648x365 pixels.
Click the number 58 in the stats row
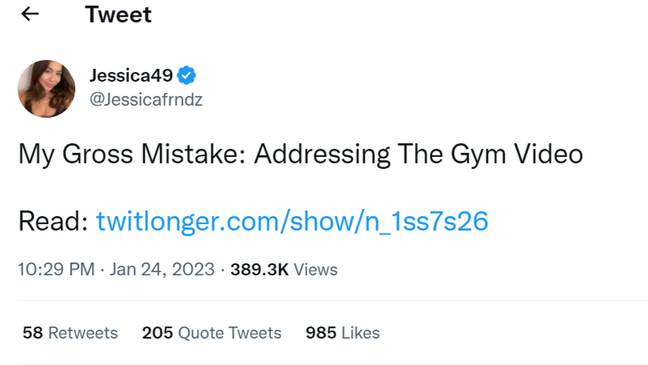point(33,333)
